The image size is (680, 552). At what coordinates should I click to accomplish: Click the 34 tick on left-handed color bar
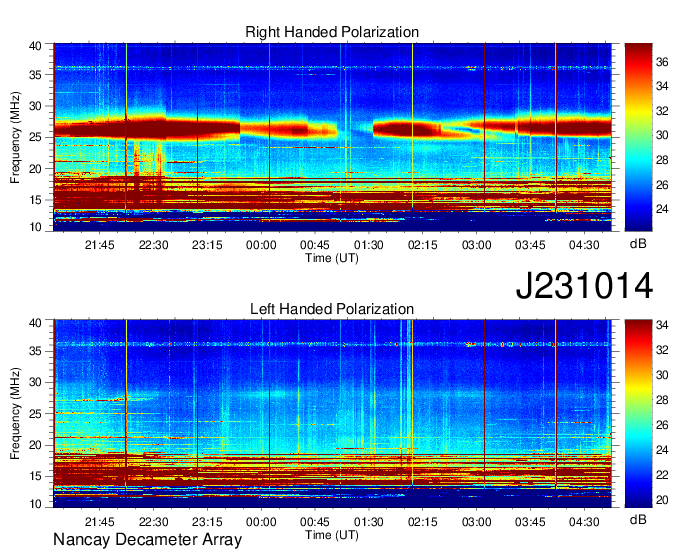click(662, 324)
